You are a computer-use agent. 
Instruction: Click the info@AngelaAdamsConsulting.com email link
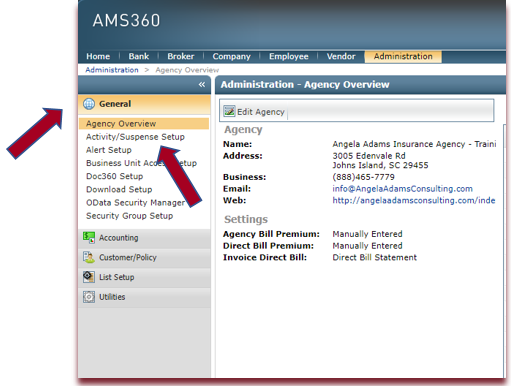coord(402,189)
